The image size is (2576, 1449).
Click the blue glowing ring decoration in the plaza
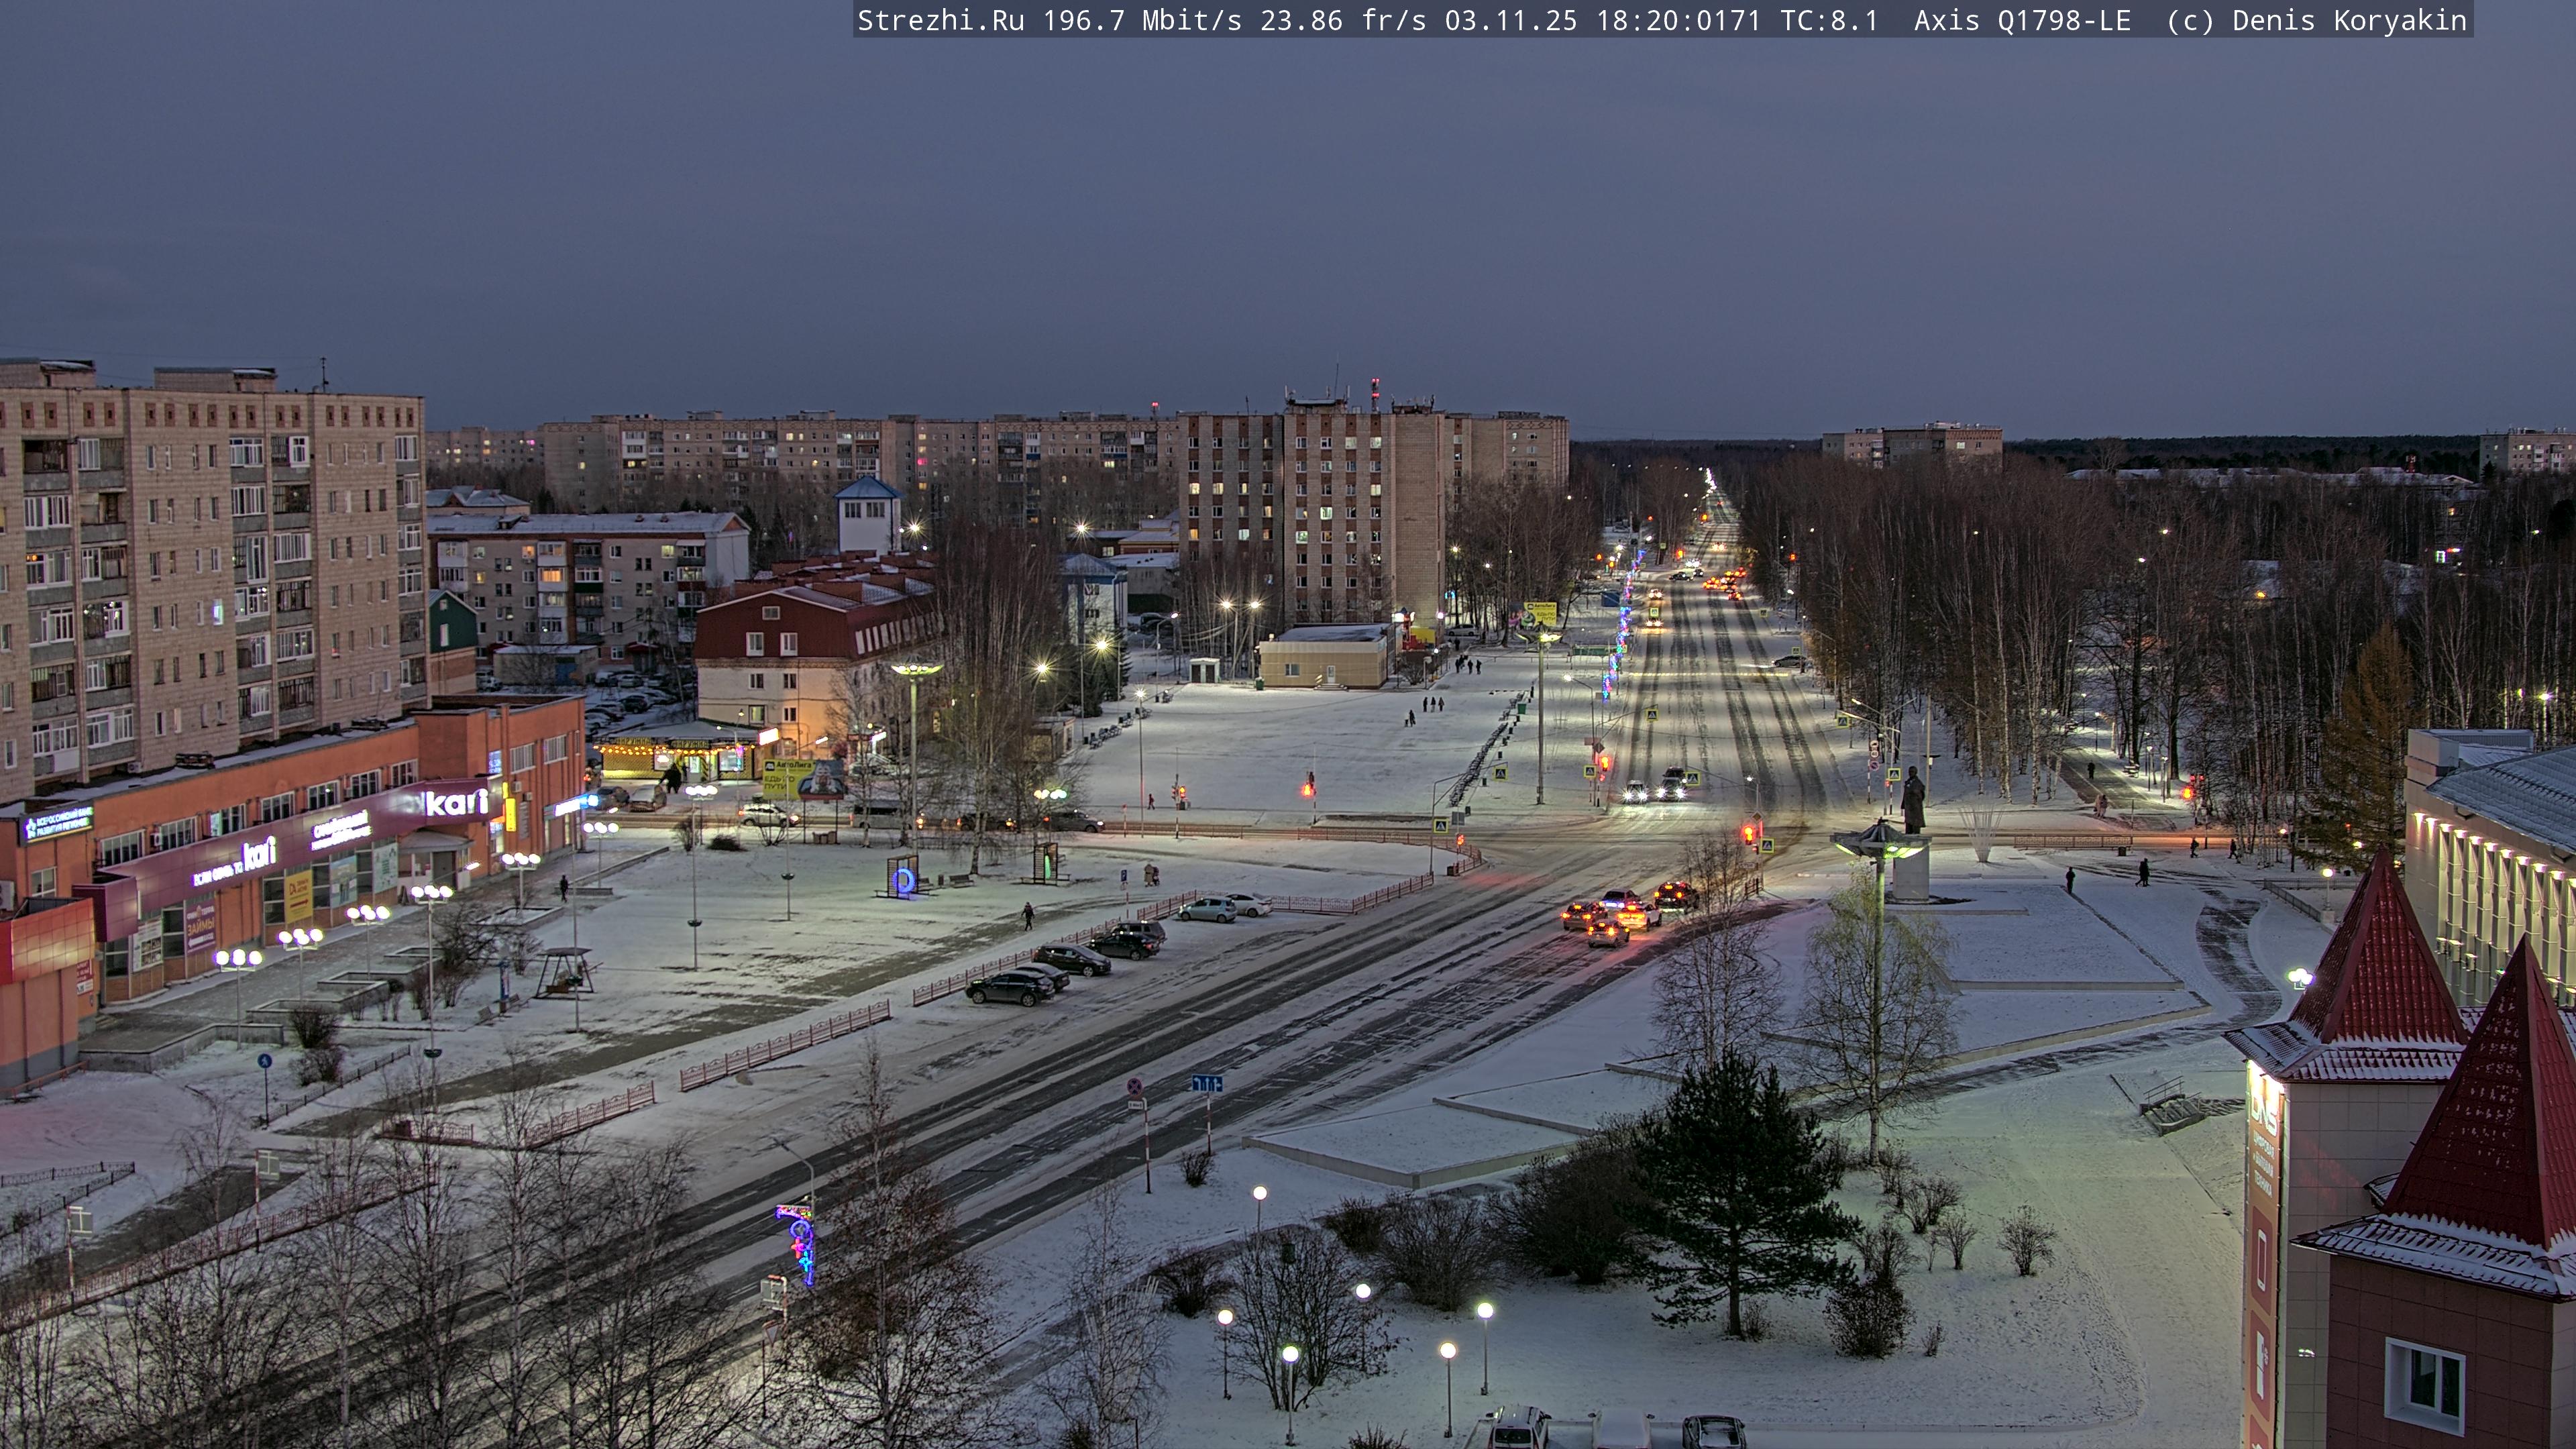(x=903, y=881)
